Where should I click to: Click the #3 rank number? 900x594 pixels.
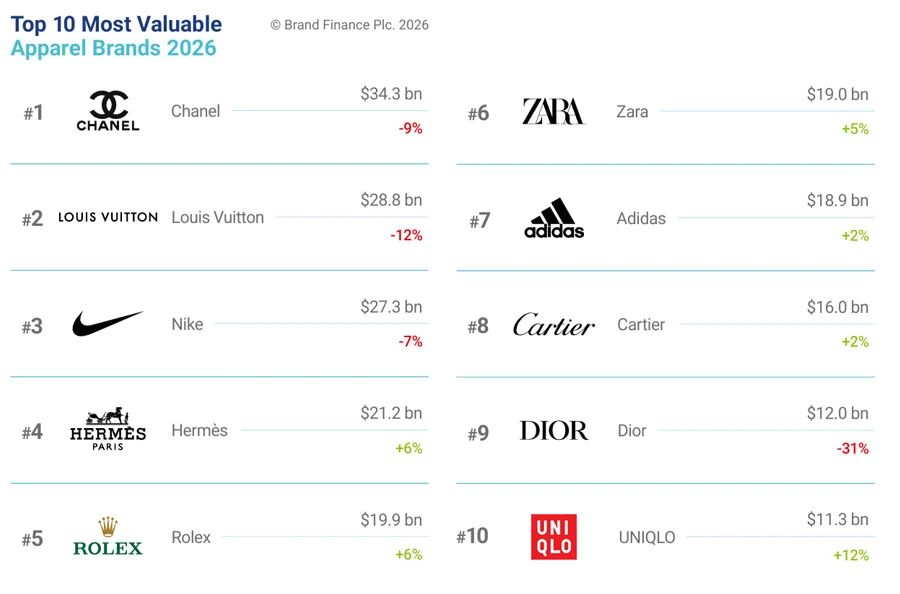click(32, 326)
